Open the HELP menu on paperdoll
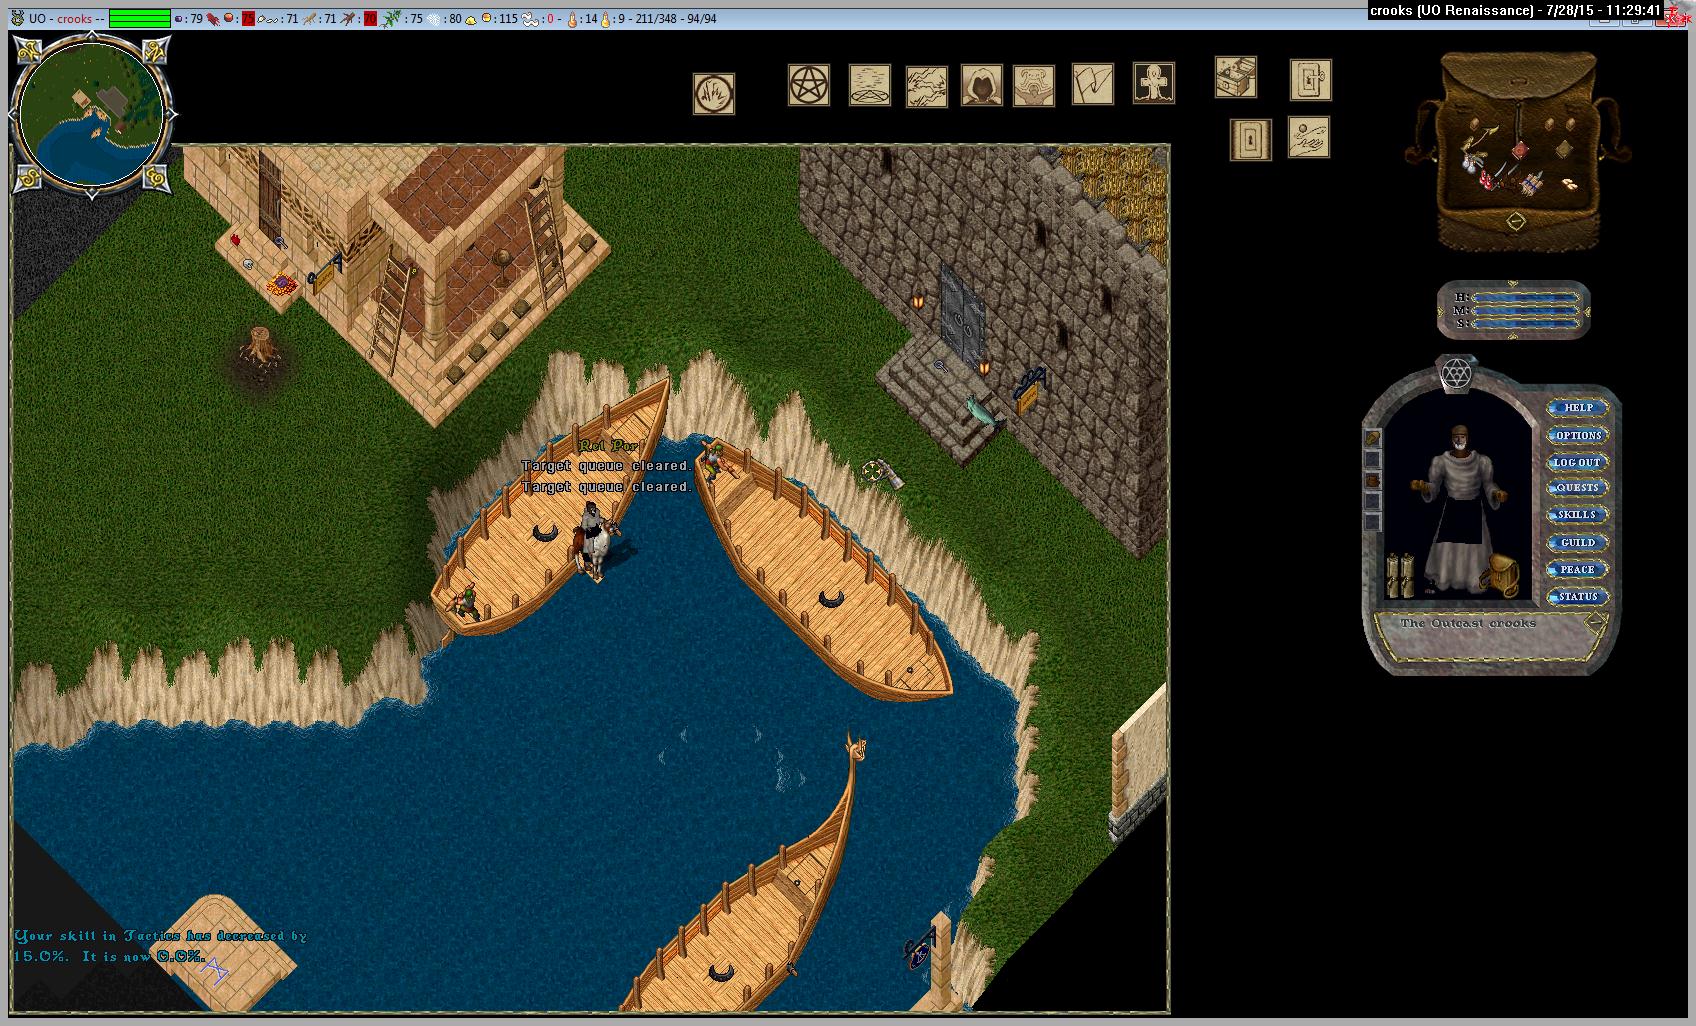Screen dimensions: 1696x1026 [1578, 408]
